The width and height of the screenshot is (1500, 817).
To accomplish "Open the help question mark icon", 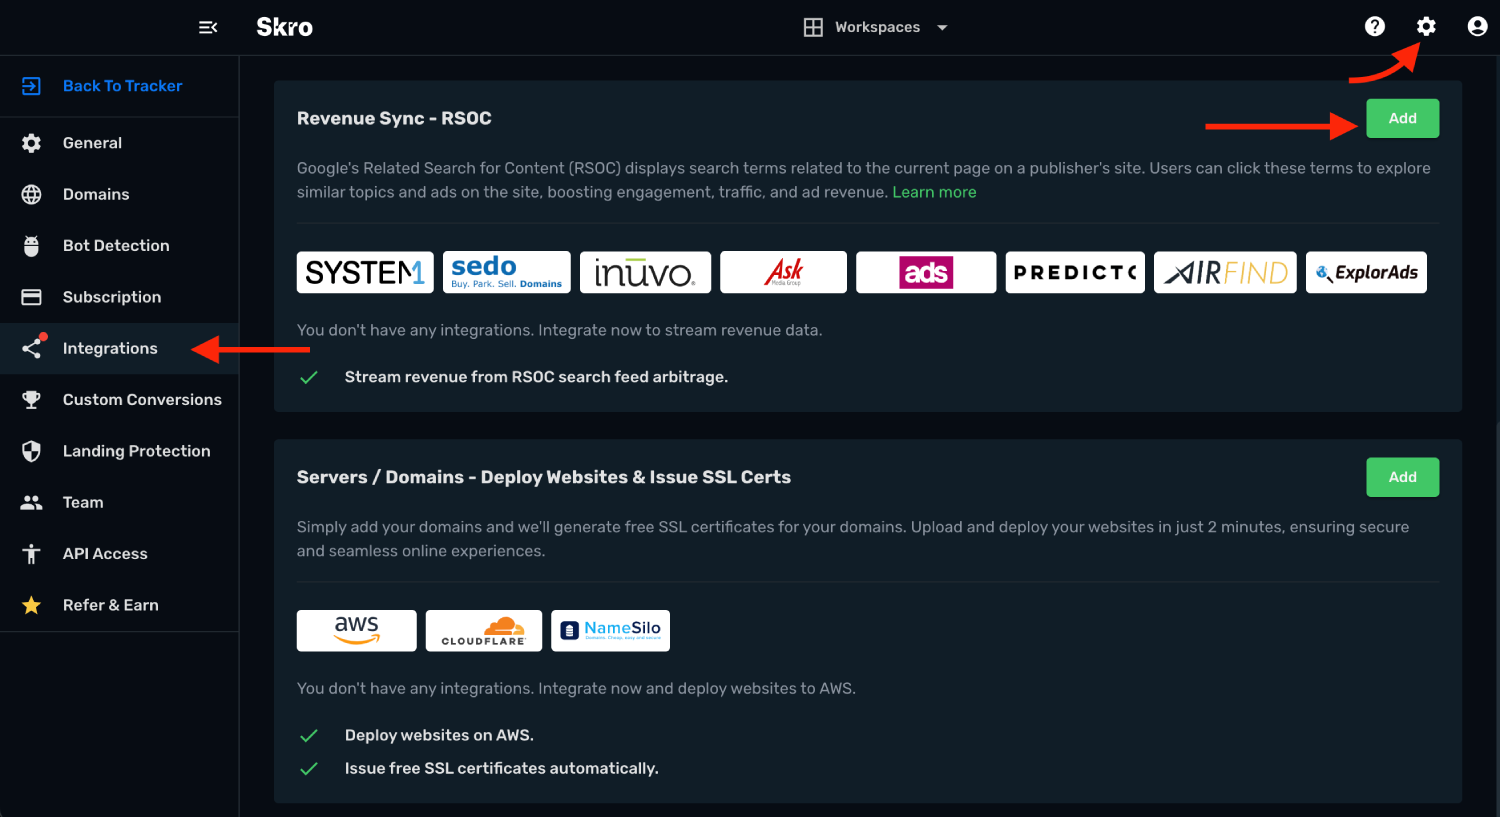I will click(1375, 27).
